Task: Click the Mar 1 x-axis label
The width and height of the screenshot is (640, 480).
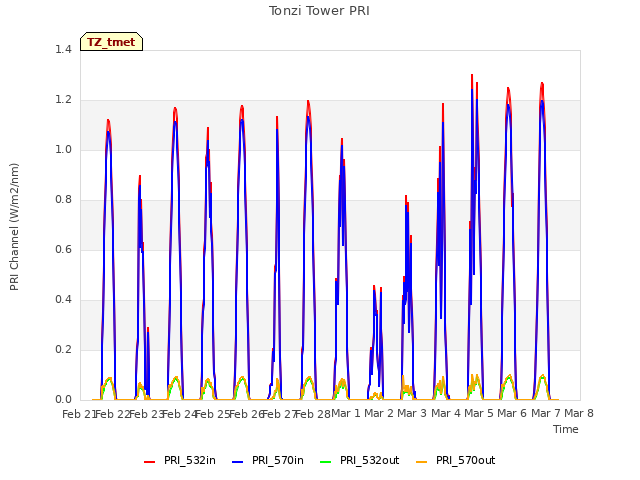Action: pos(346,413)
